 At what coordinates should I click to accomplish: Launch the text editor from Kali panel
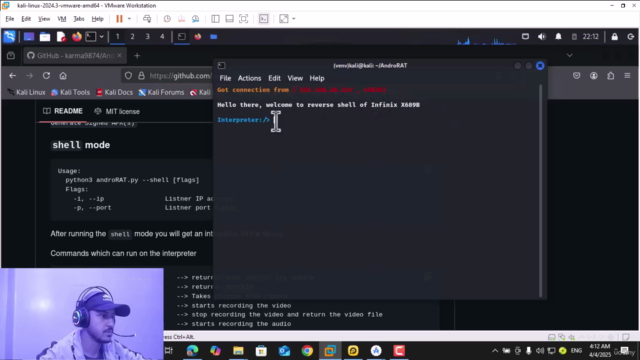(61, 37)
